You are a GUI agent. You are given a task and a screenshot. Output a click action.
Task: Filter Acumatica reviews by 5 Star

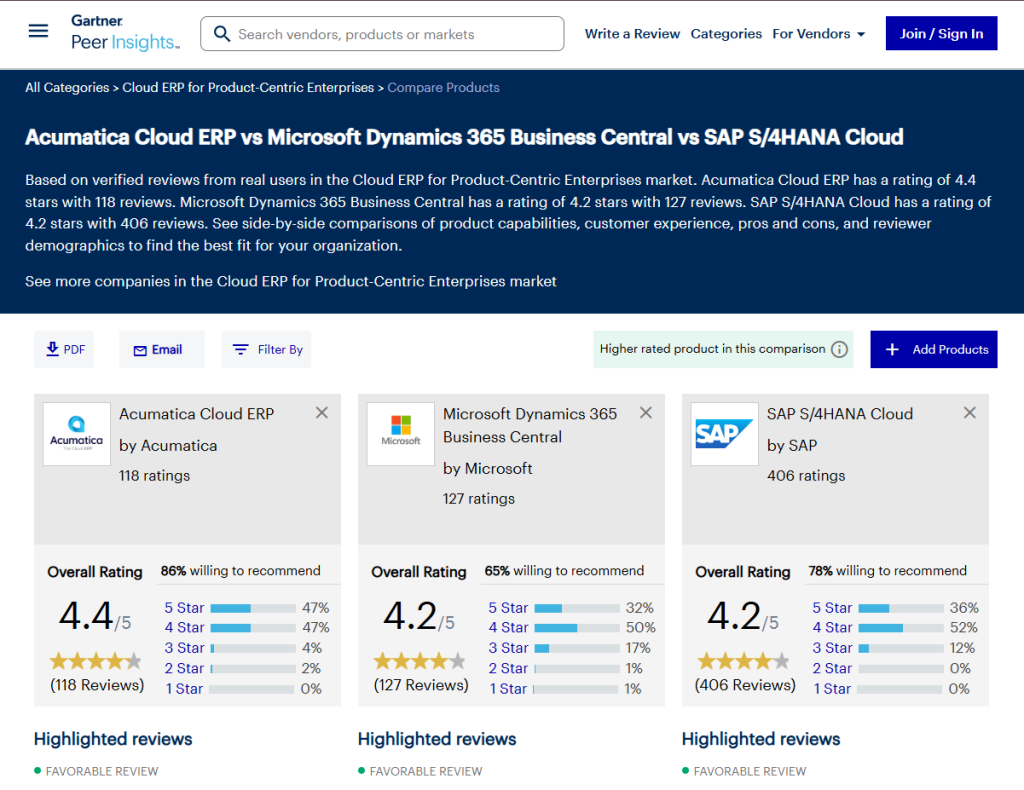(184, 608)
